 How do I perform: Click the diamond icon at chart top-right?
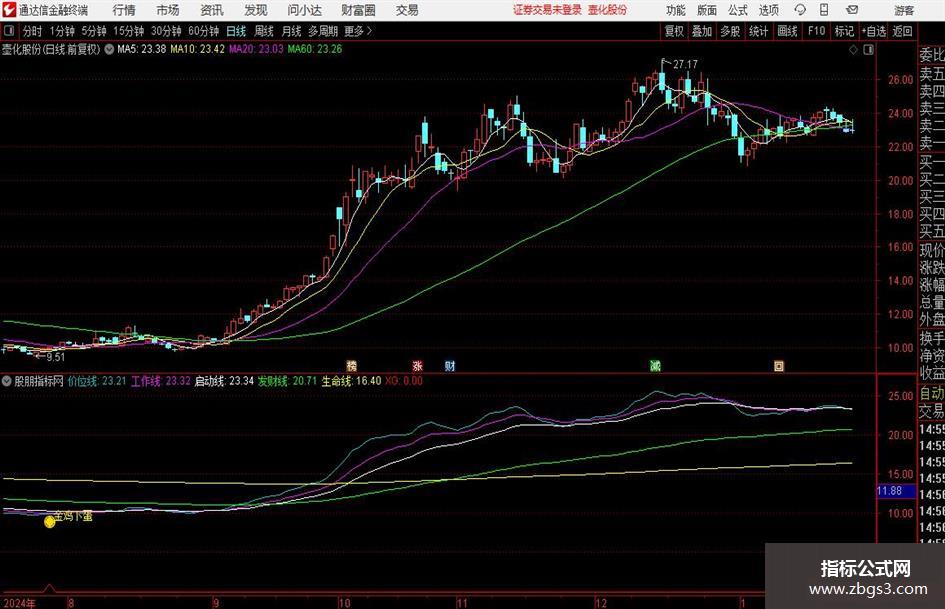coord(853,50)
